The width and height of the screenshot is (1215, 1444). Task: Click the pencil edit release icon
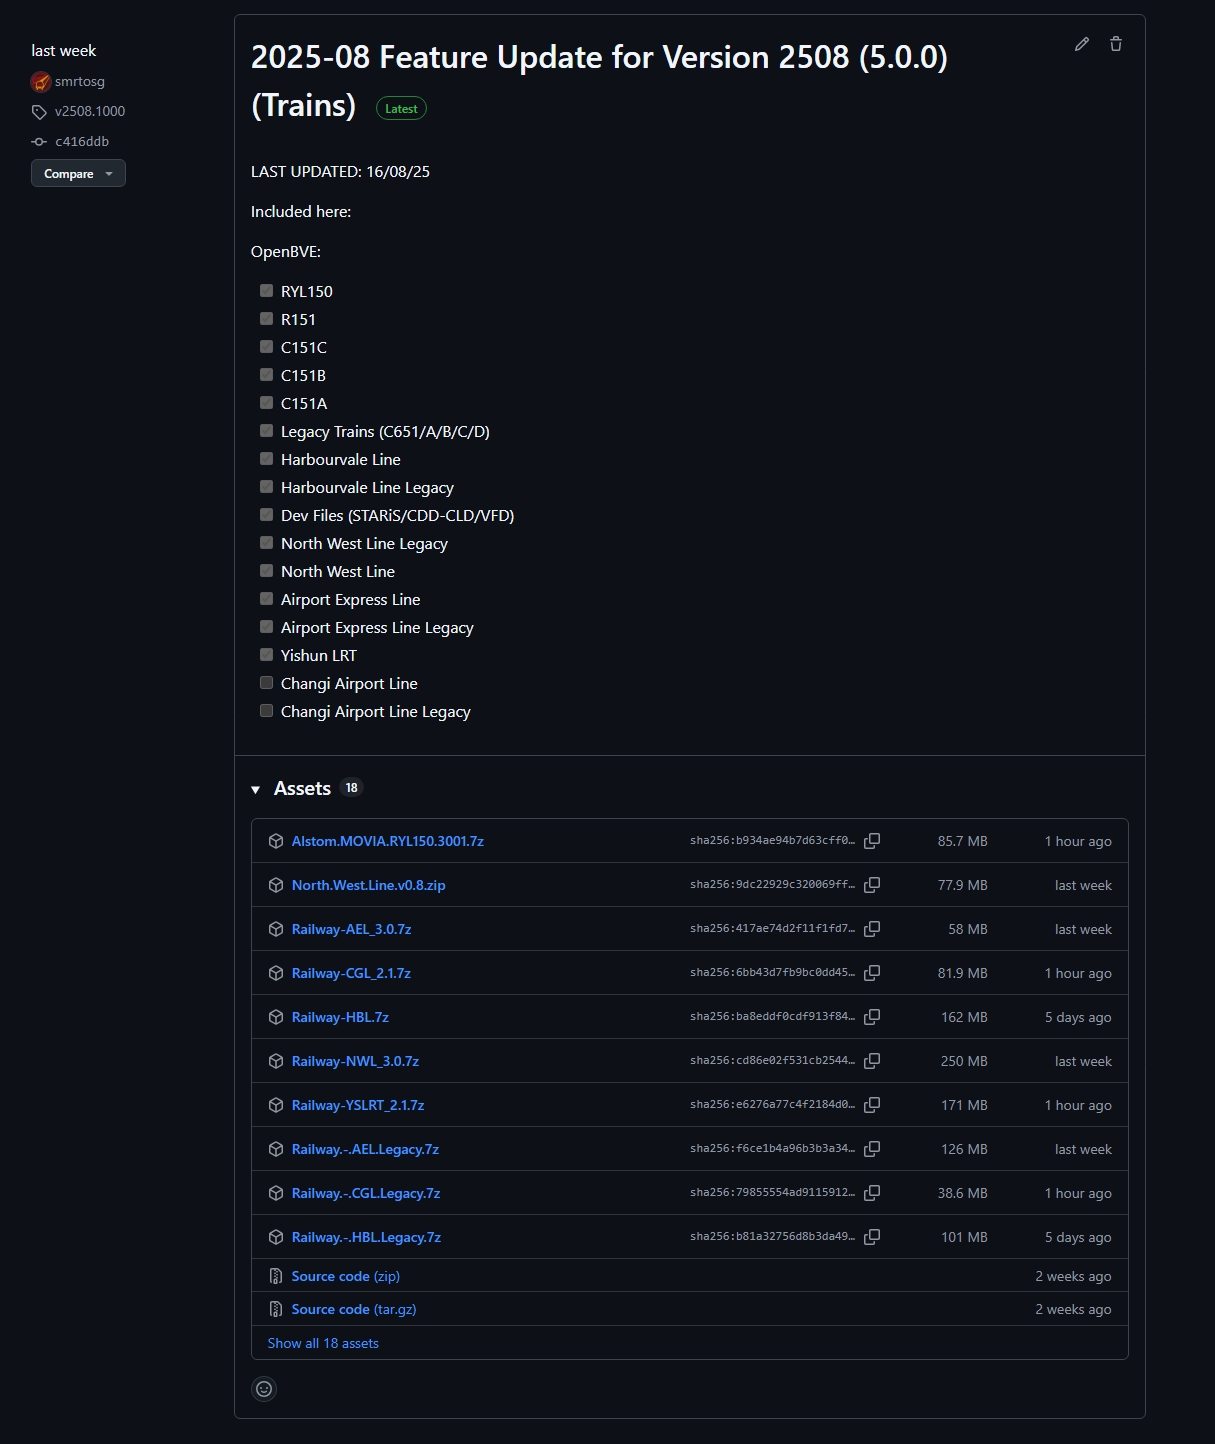click(x=1081, y=44)
